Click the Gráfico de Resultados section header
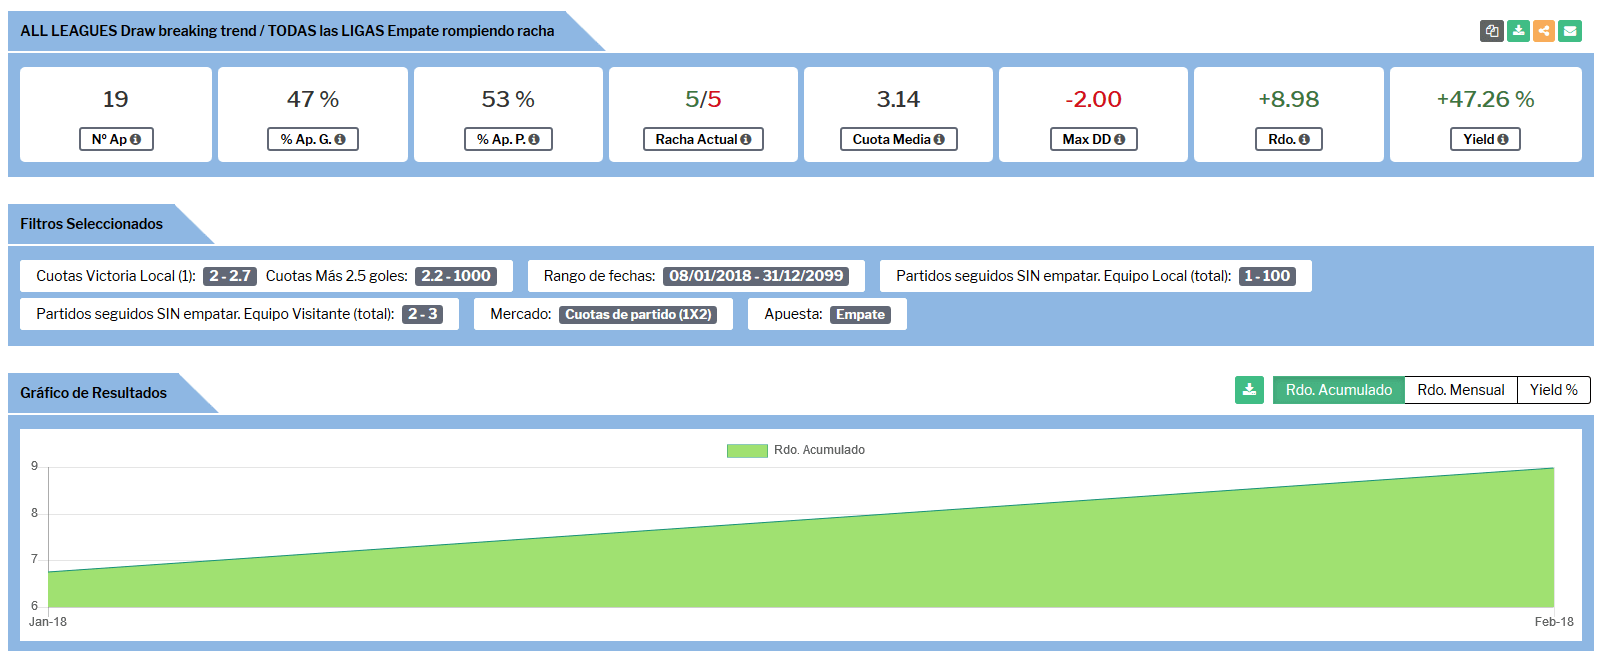 point(93,393)
